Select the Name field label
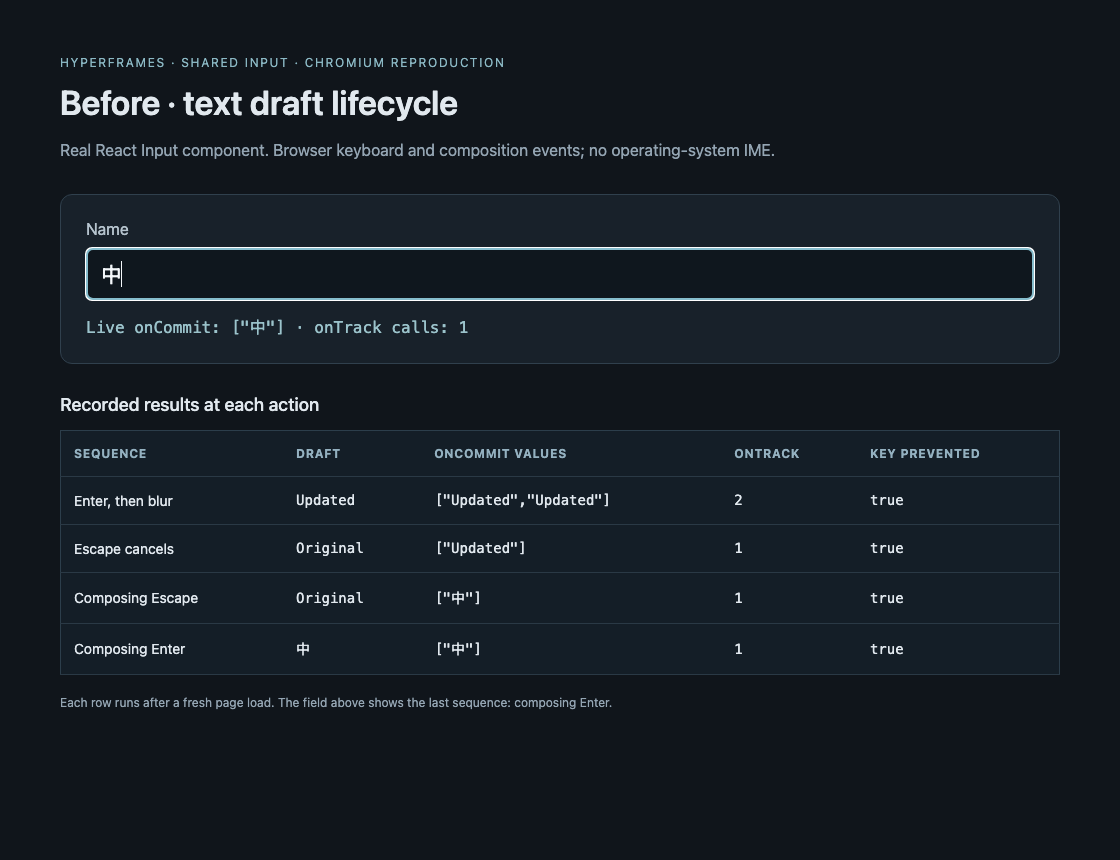 [107, 229]
